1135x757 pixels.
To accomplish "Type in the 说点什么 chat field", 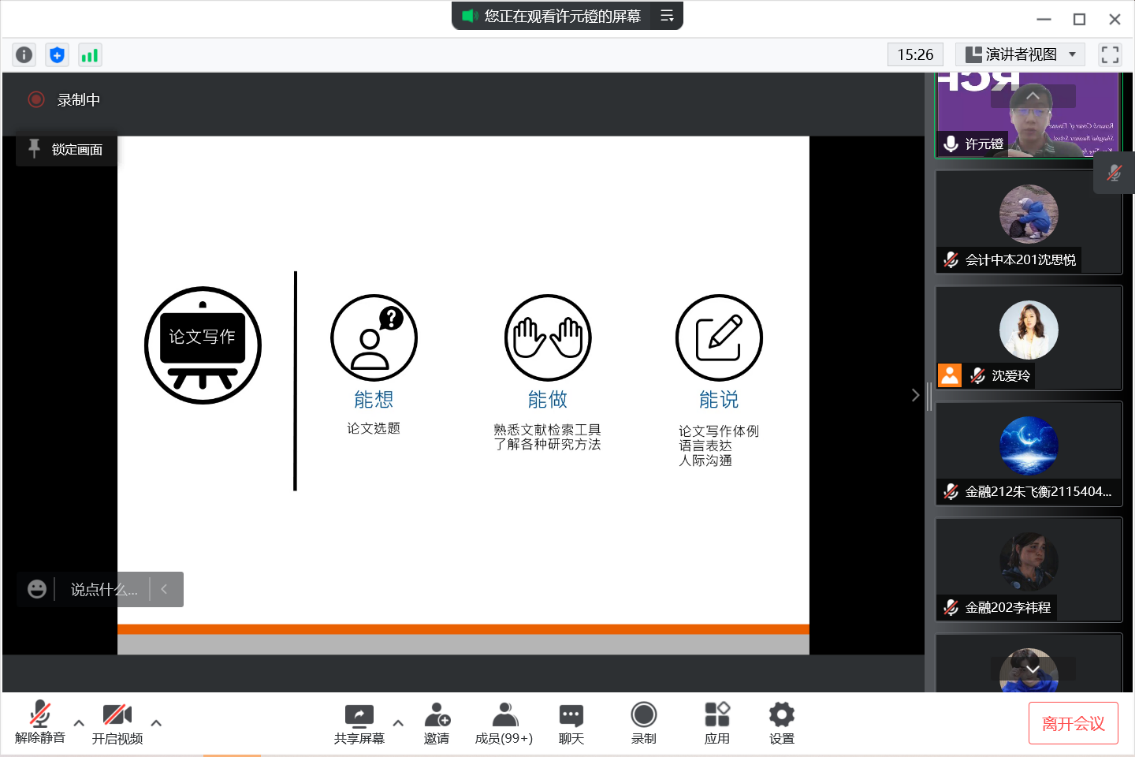I will pos(104,589).
